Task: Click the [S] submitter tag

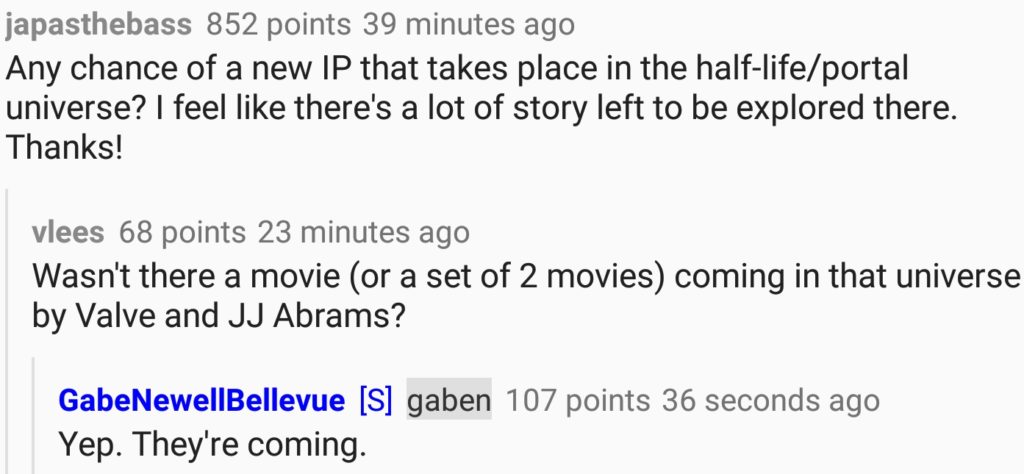Action: [x=374, y=401]
